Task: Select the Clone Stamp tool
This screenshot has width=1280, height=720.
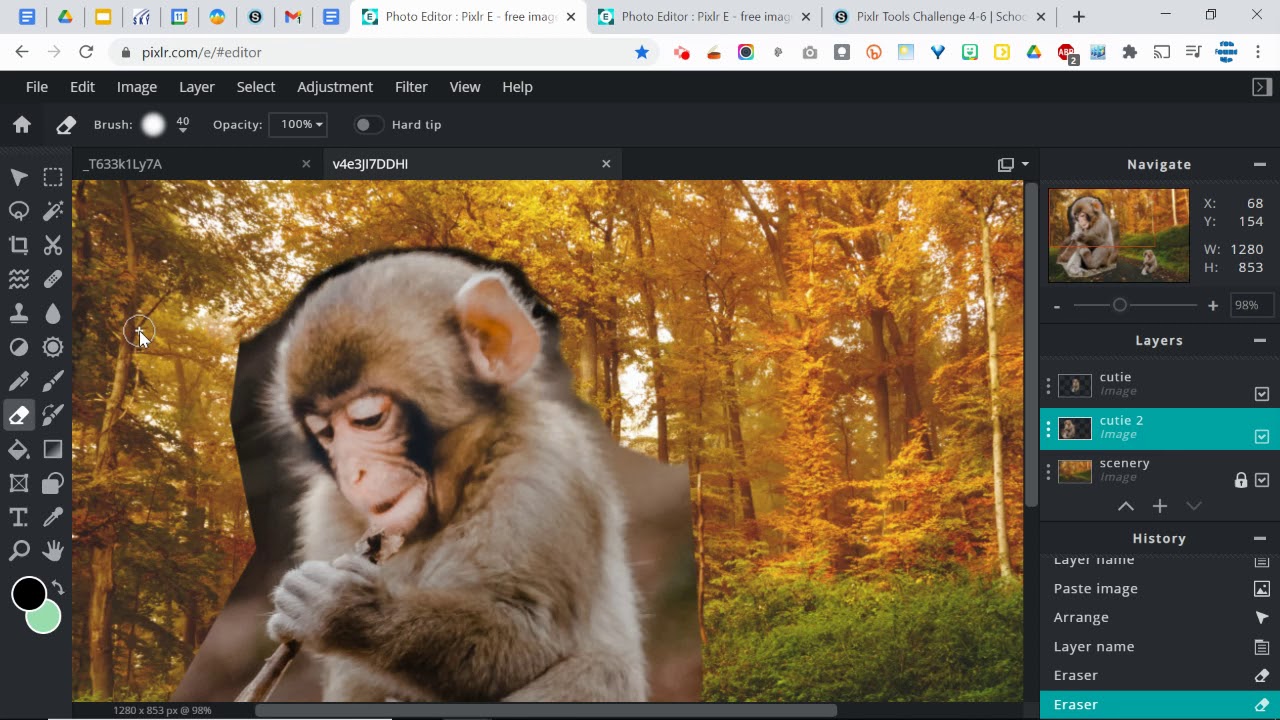Action: click(19, 313)
